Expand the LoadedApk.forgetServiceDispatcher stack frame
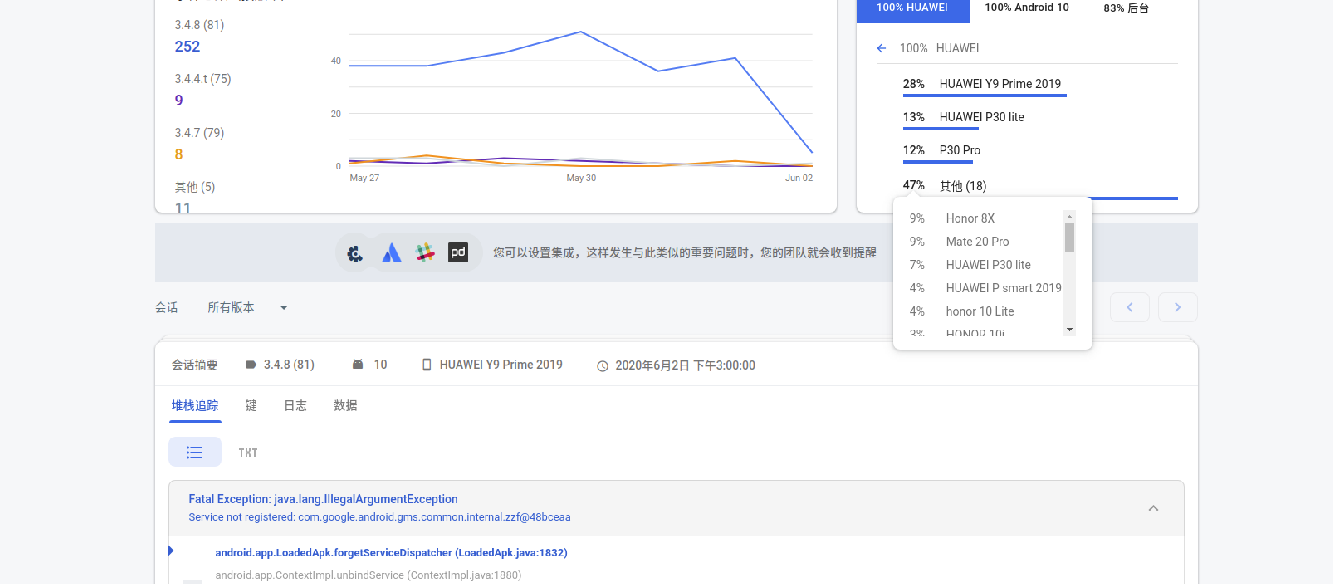The width and height of the screenshot is (1333, 584). coord(170,550)
